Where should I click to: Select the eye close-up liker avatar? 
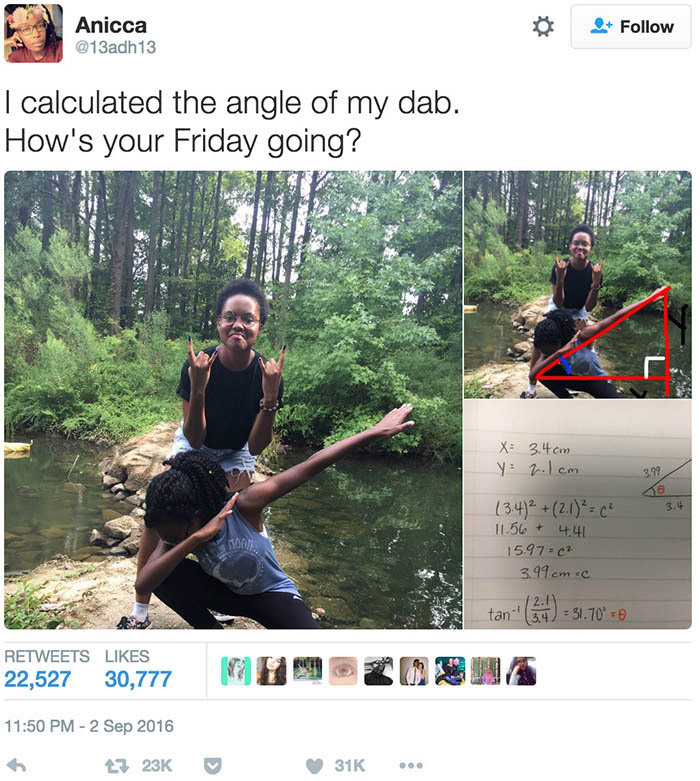coord(343,671)
